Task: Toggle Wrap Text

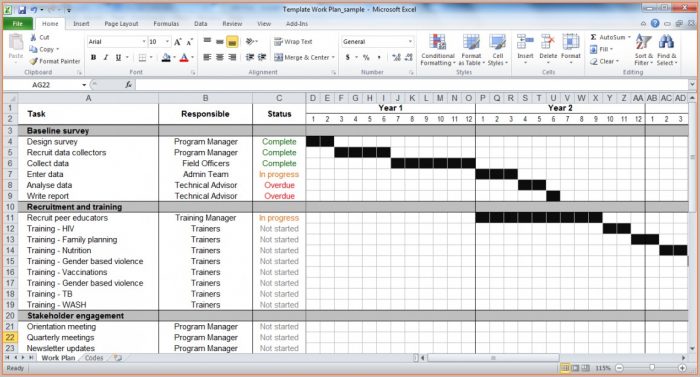Action: pyautogui.click(x=293, y=42)
